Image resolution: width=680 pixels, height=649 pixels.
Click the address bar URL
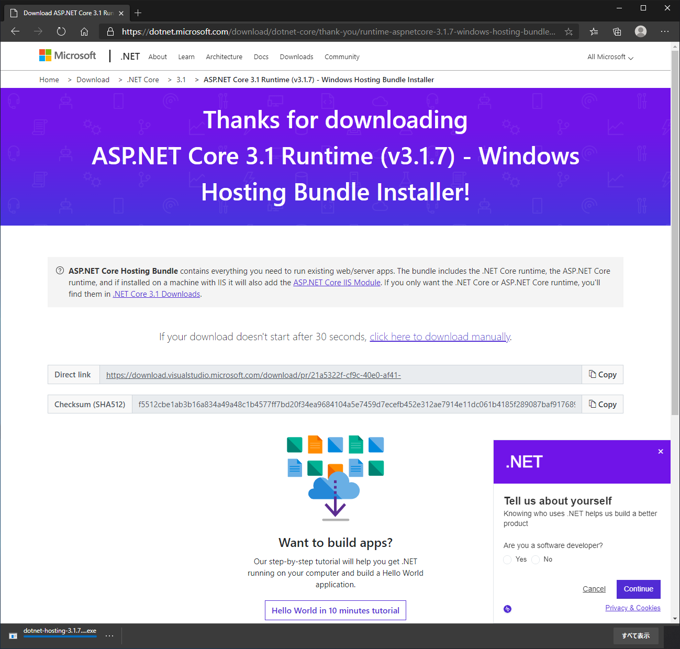tap(338, 32)
